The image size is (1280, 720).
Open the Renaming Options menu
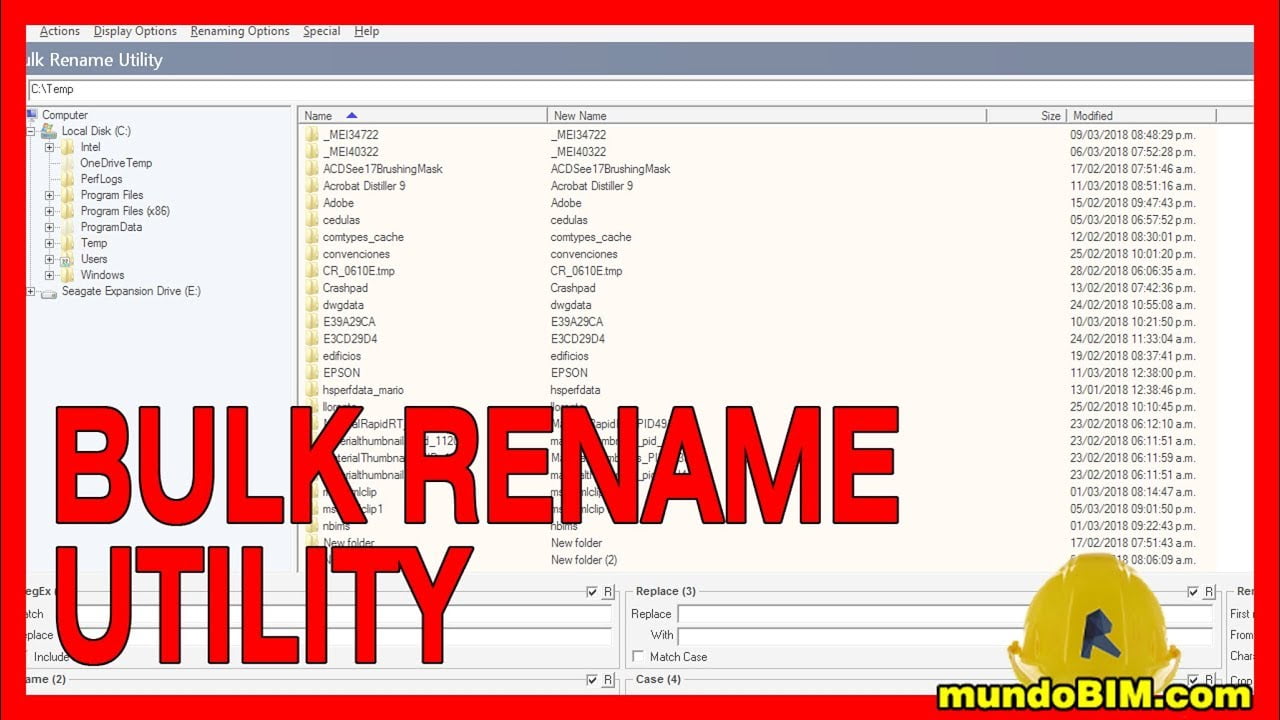click(240, 31)
